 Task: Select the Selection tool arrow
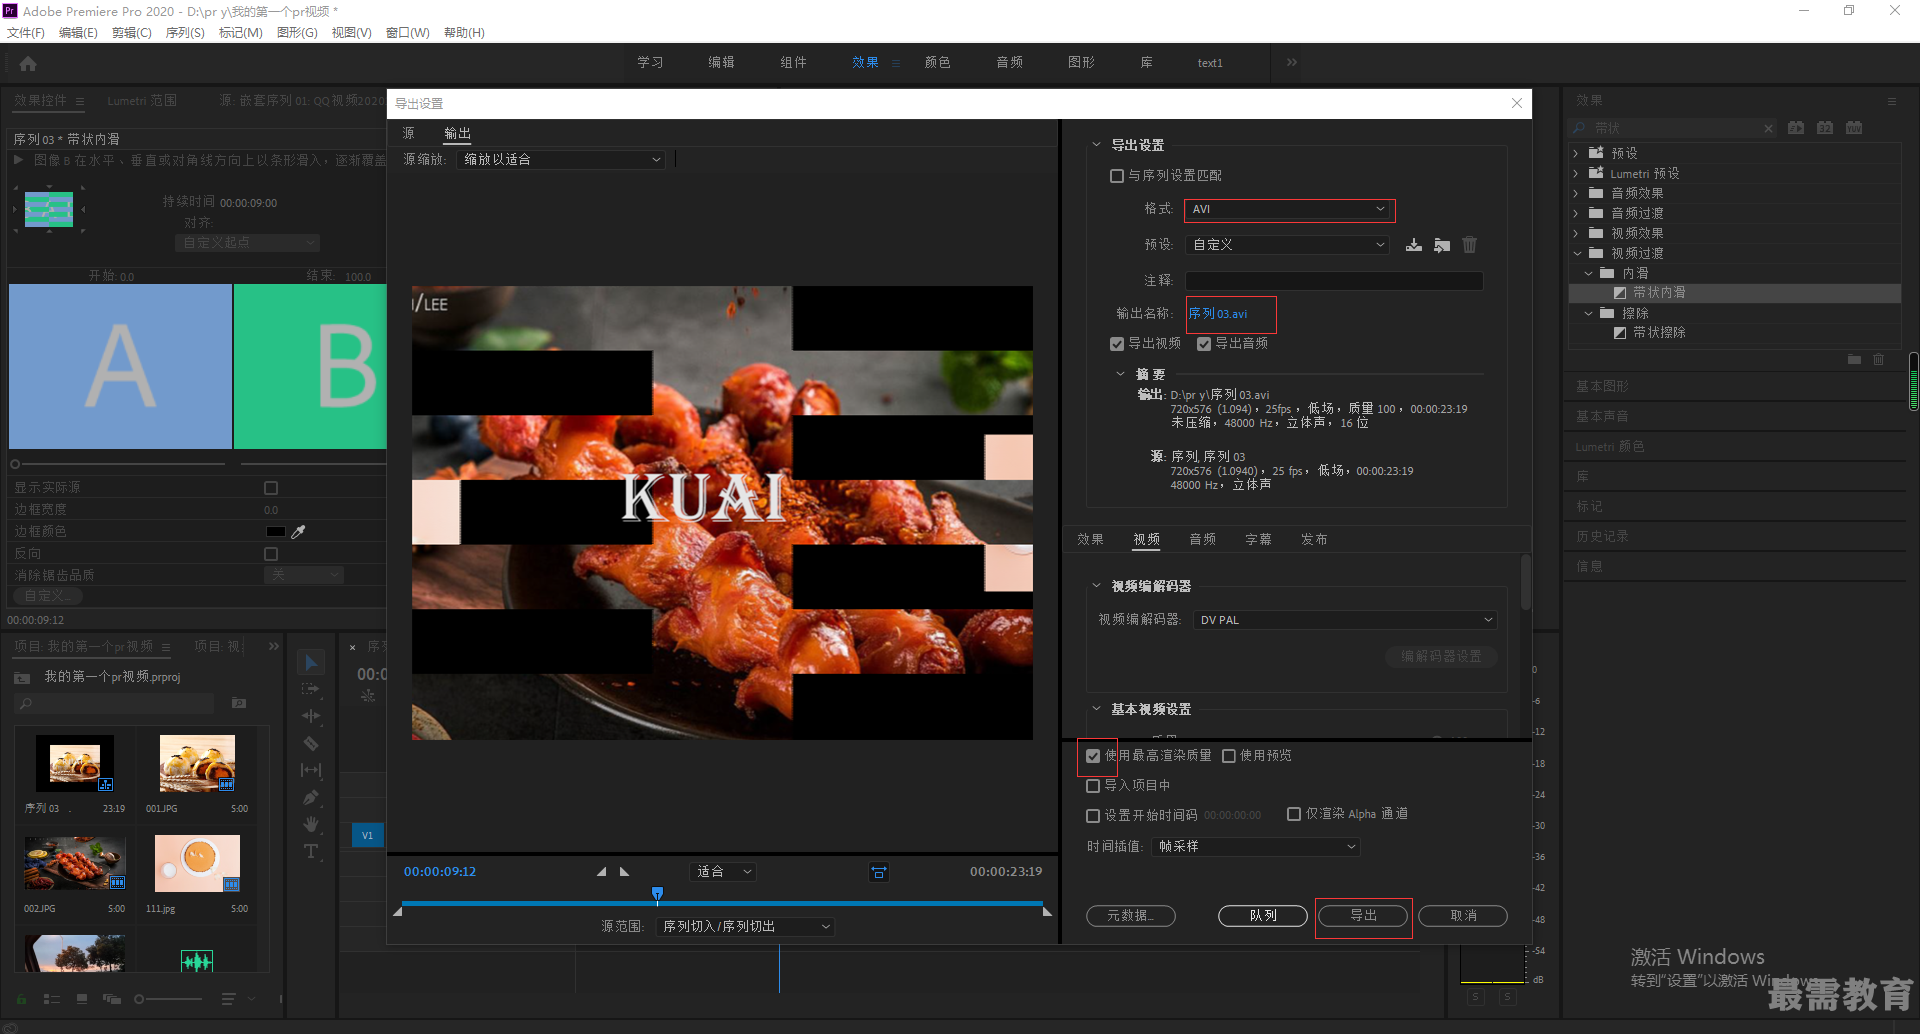click(x=311, y=663)
